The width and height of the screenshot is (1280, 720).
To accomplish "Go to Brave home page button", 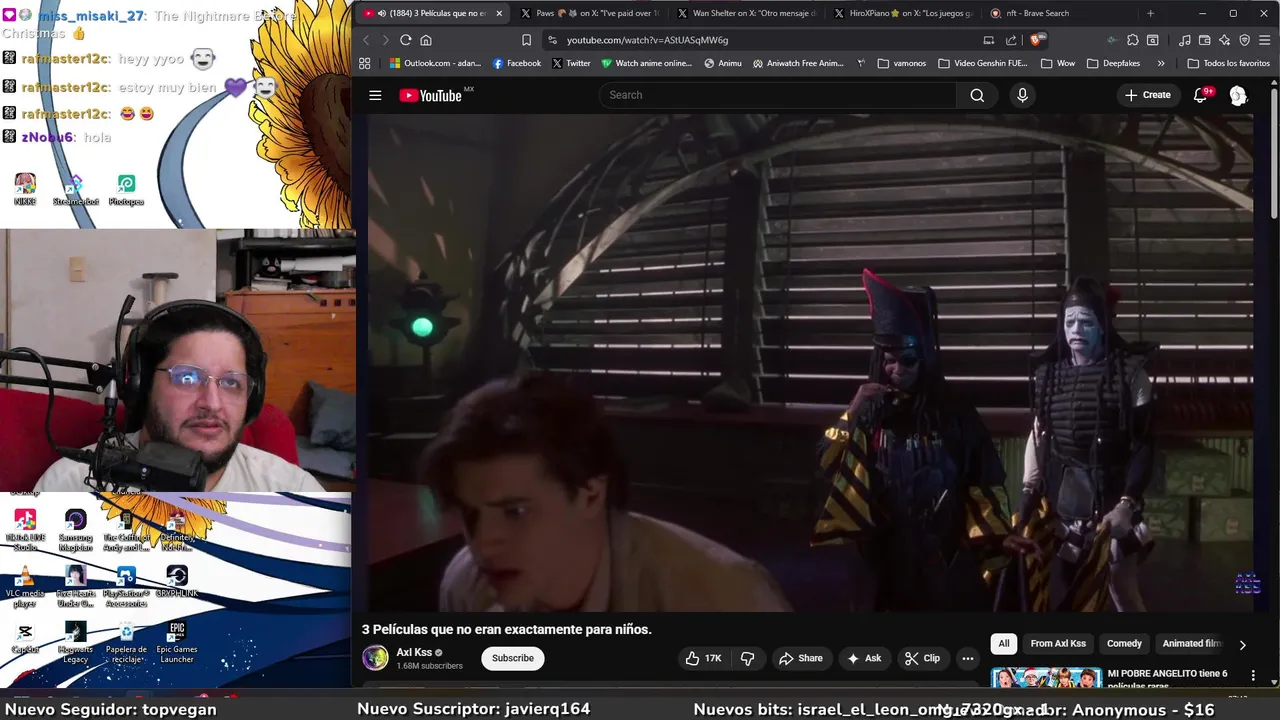I will pos(426,40).
